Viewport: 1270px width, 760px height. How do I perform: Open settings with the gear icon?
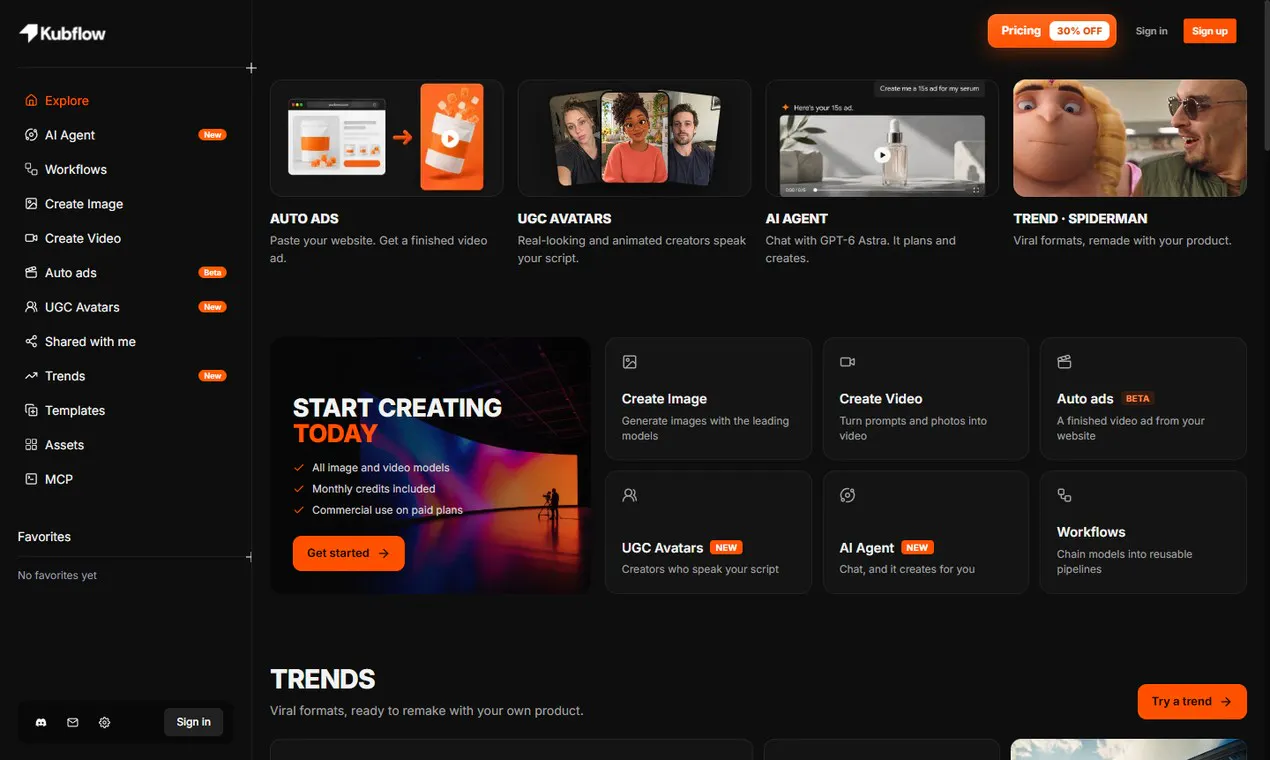click(x=105, y=722)
